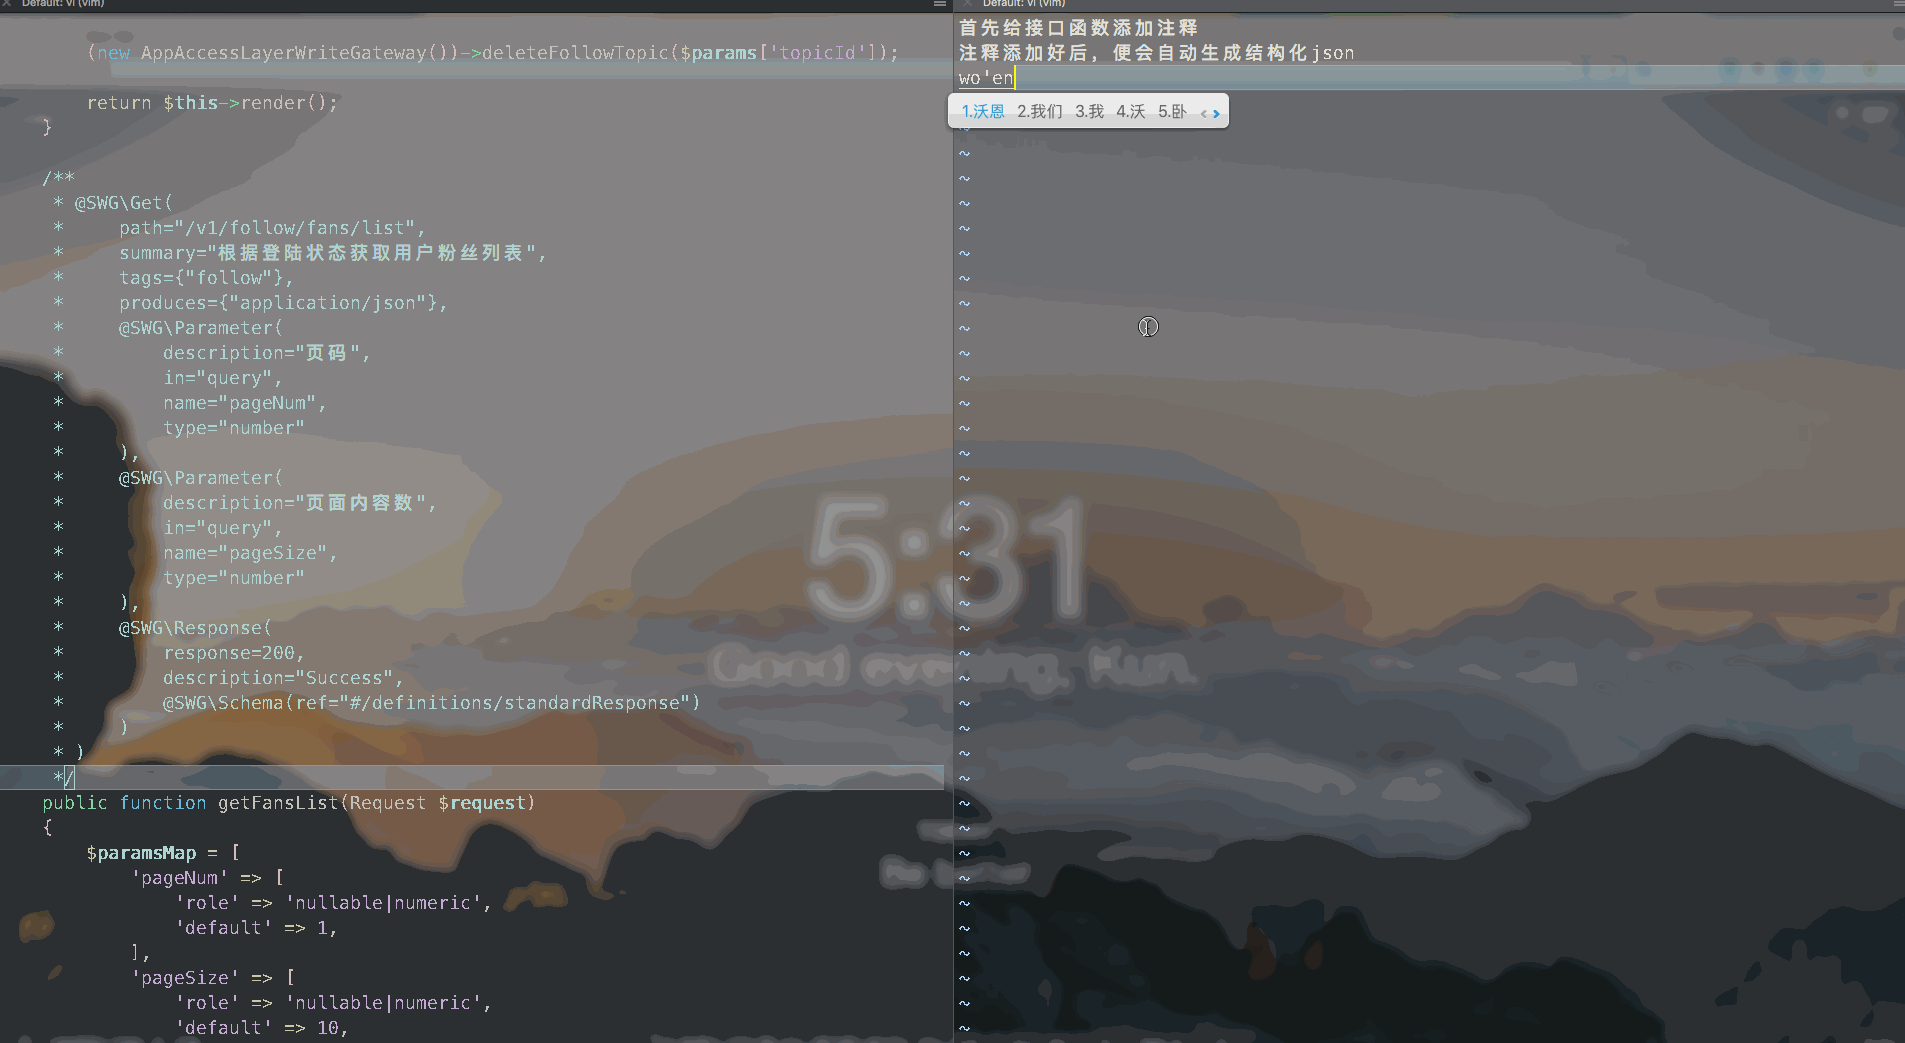Click the response=200 line
Image resolution: width=1905 pixels, height=1043 pixels.
click(x=234, y=653)
